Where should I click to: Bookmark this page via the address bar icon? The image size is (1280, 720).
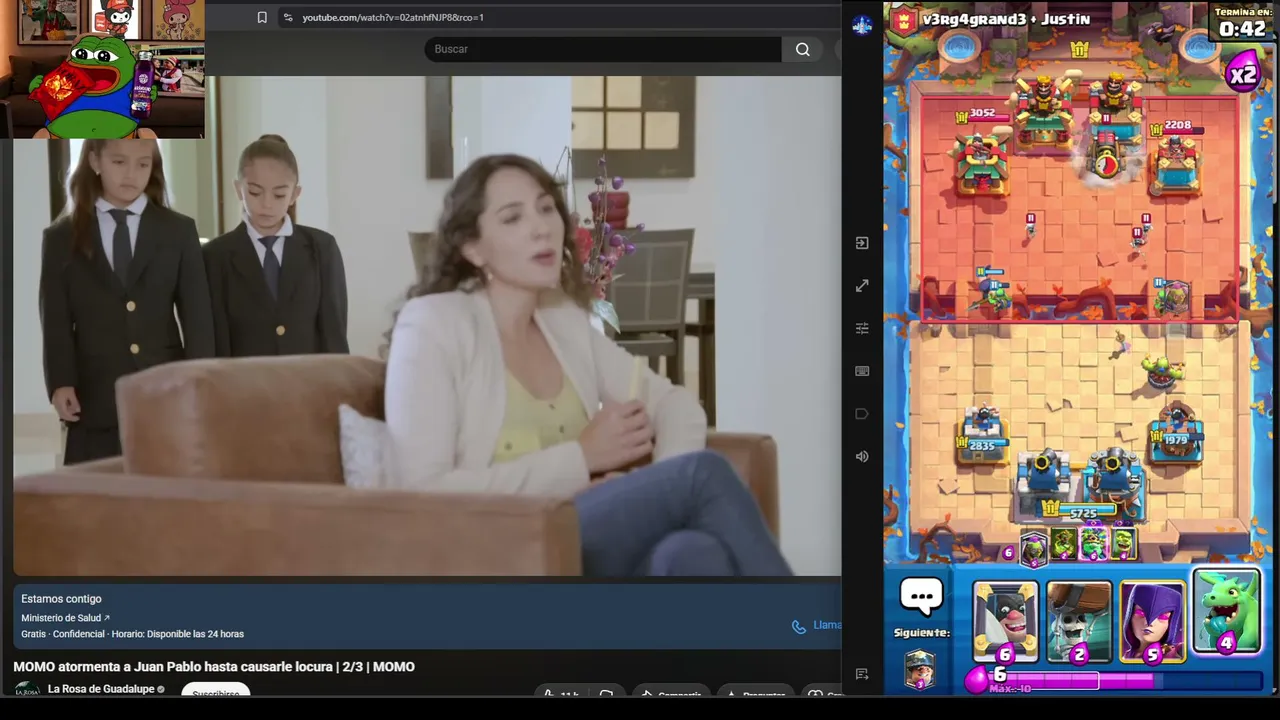click(x=262, y=17)
